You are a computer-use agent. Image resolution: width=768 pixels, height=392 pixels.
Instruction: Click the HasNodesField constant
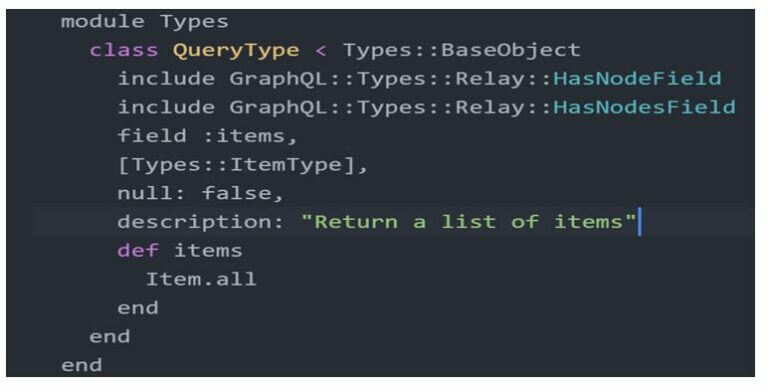pyautogui.click(x=644, y=107)
